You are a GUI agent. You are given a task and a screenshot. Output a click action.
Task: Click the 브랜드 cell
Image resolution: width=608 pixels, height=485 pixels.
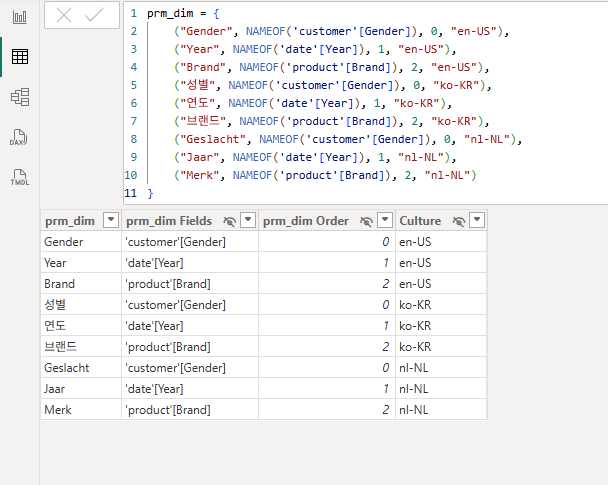tap(81, 347)
